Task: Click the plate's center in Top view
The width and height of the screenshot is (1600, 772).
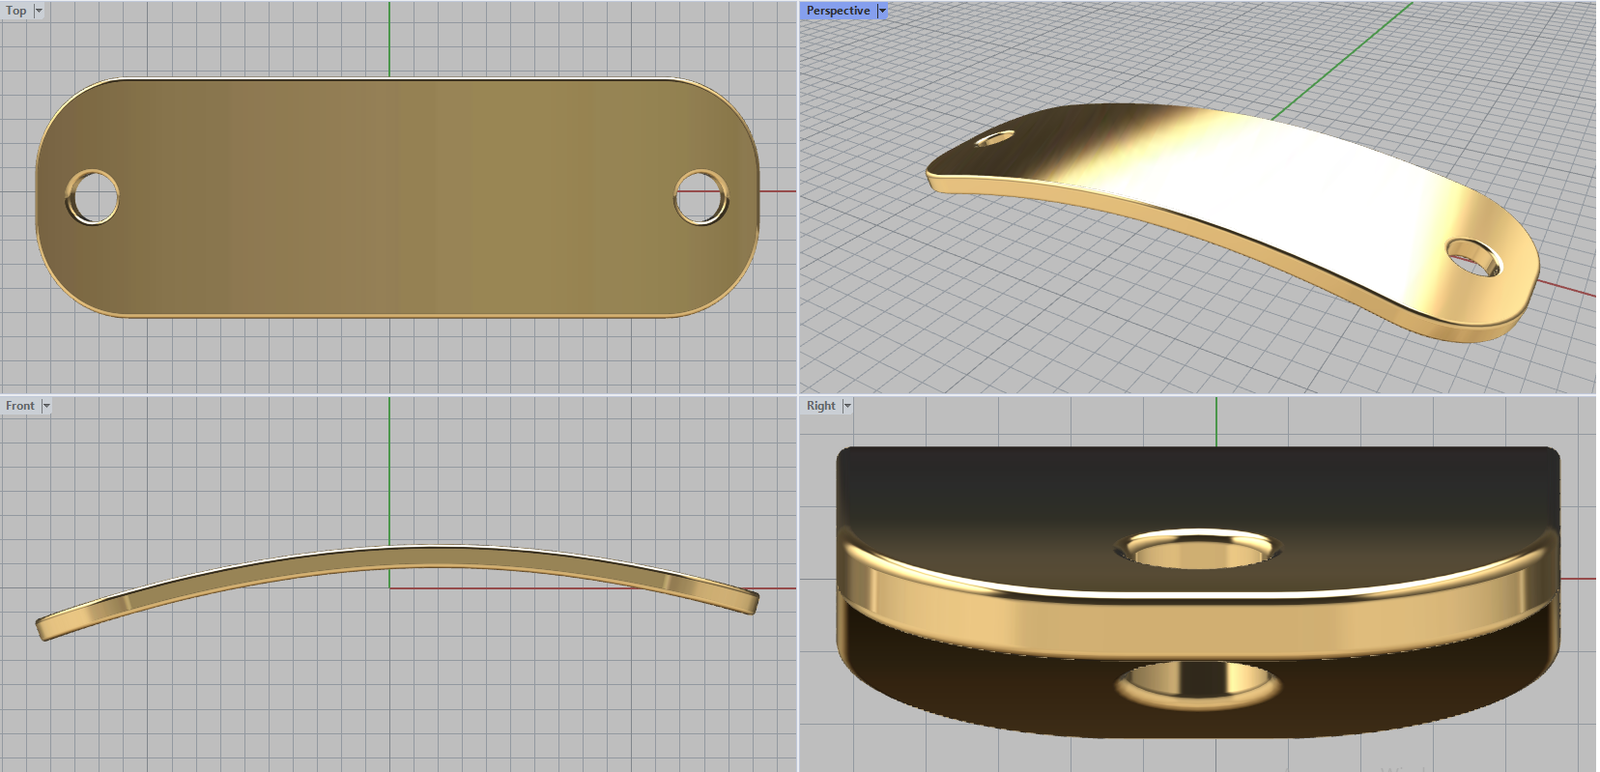Action: [397, 198]
